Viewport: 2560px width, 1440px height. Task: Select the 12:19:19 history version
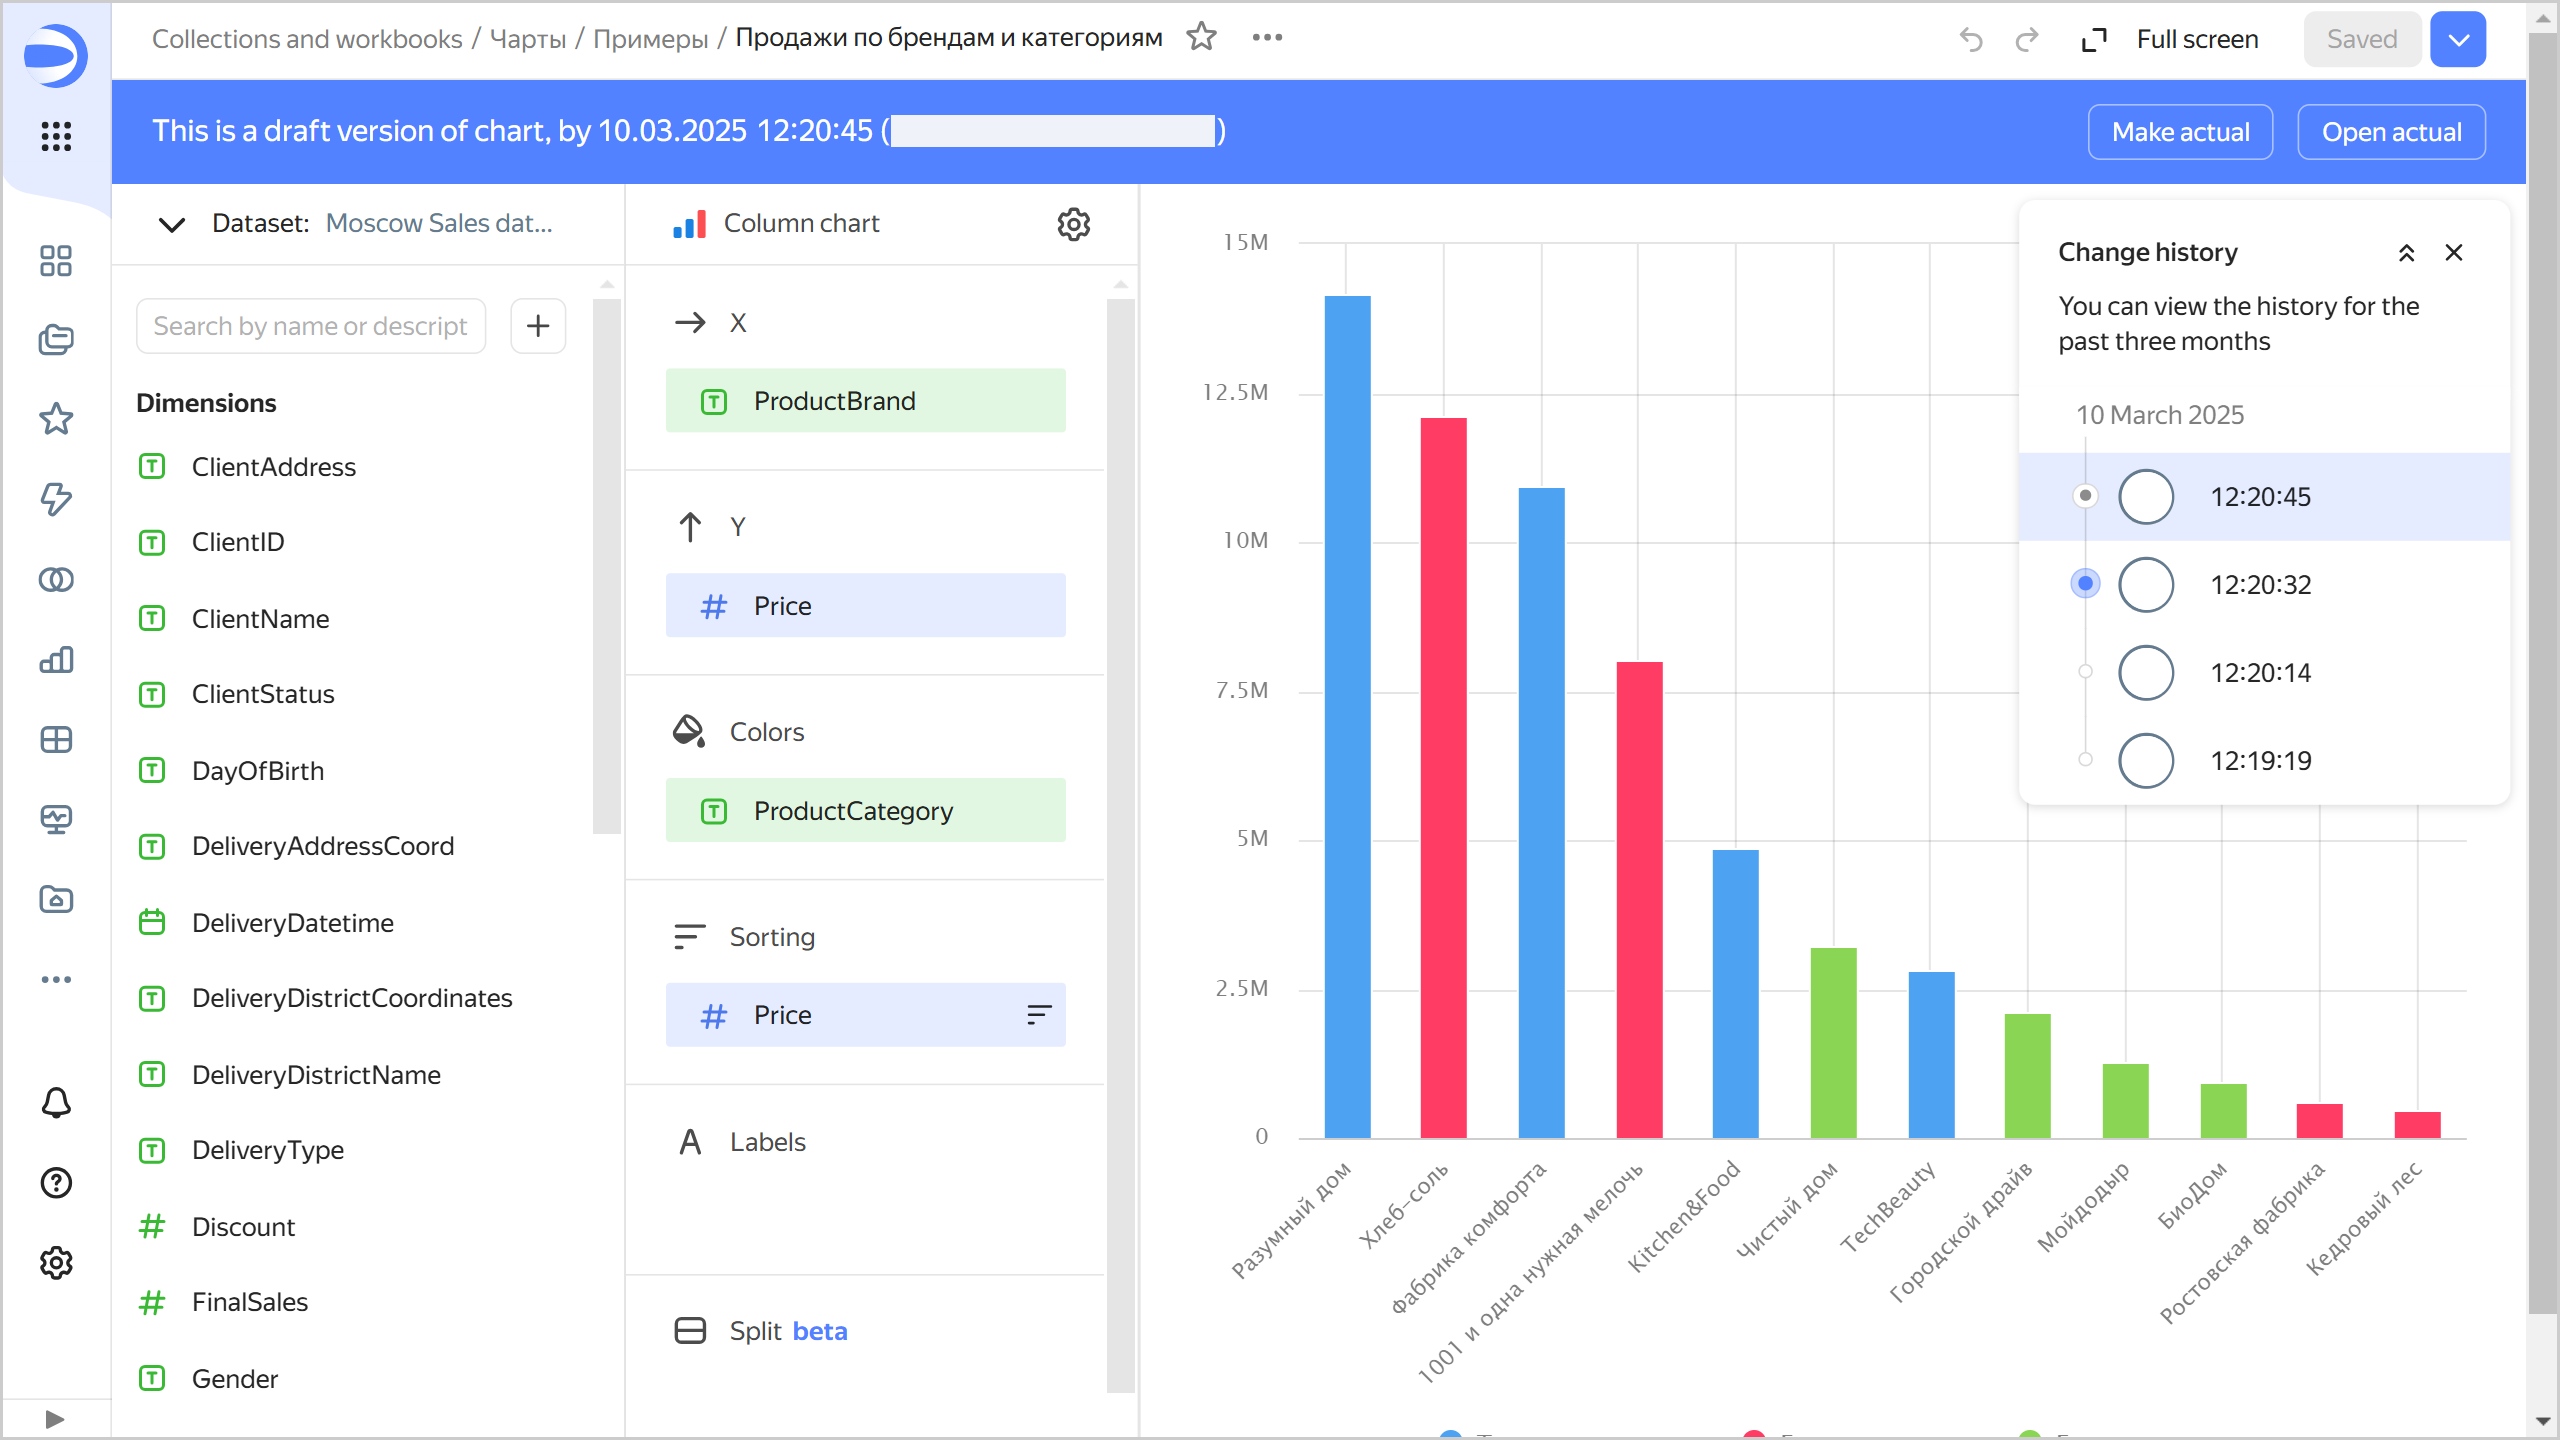tap(2146, 761)
